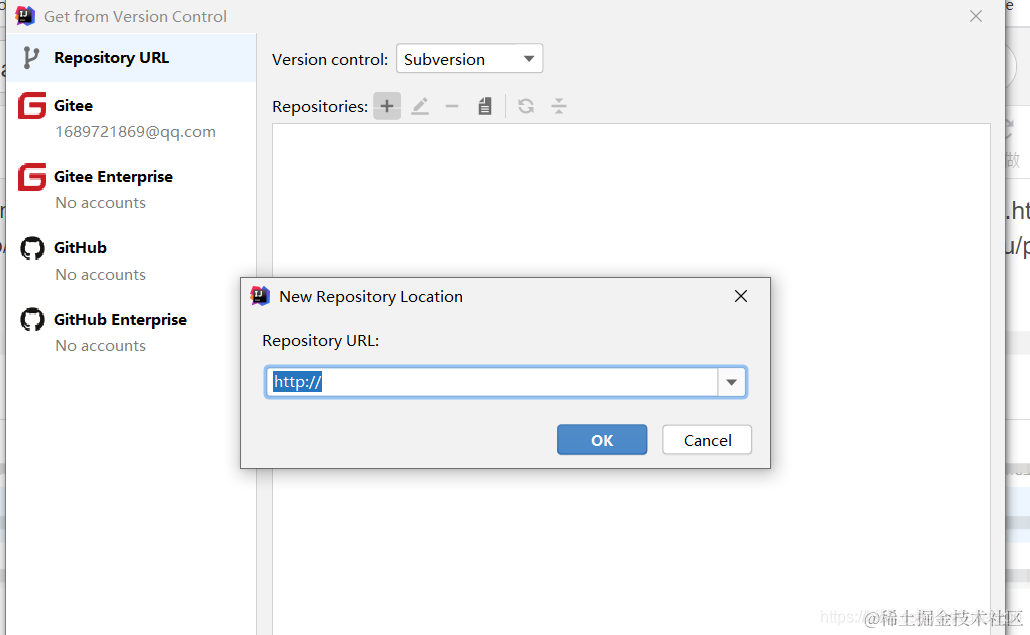Click the repository details document icon
The height and width of the screenshot is (635, 1030).
coord(485,106)
